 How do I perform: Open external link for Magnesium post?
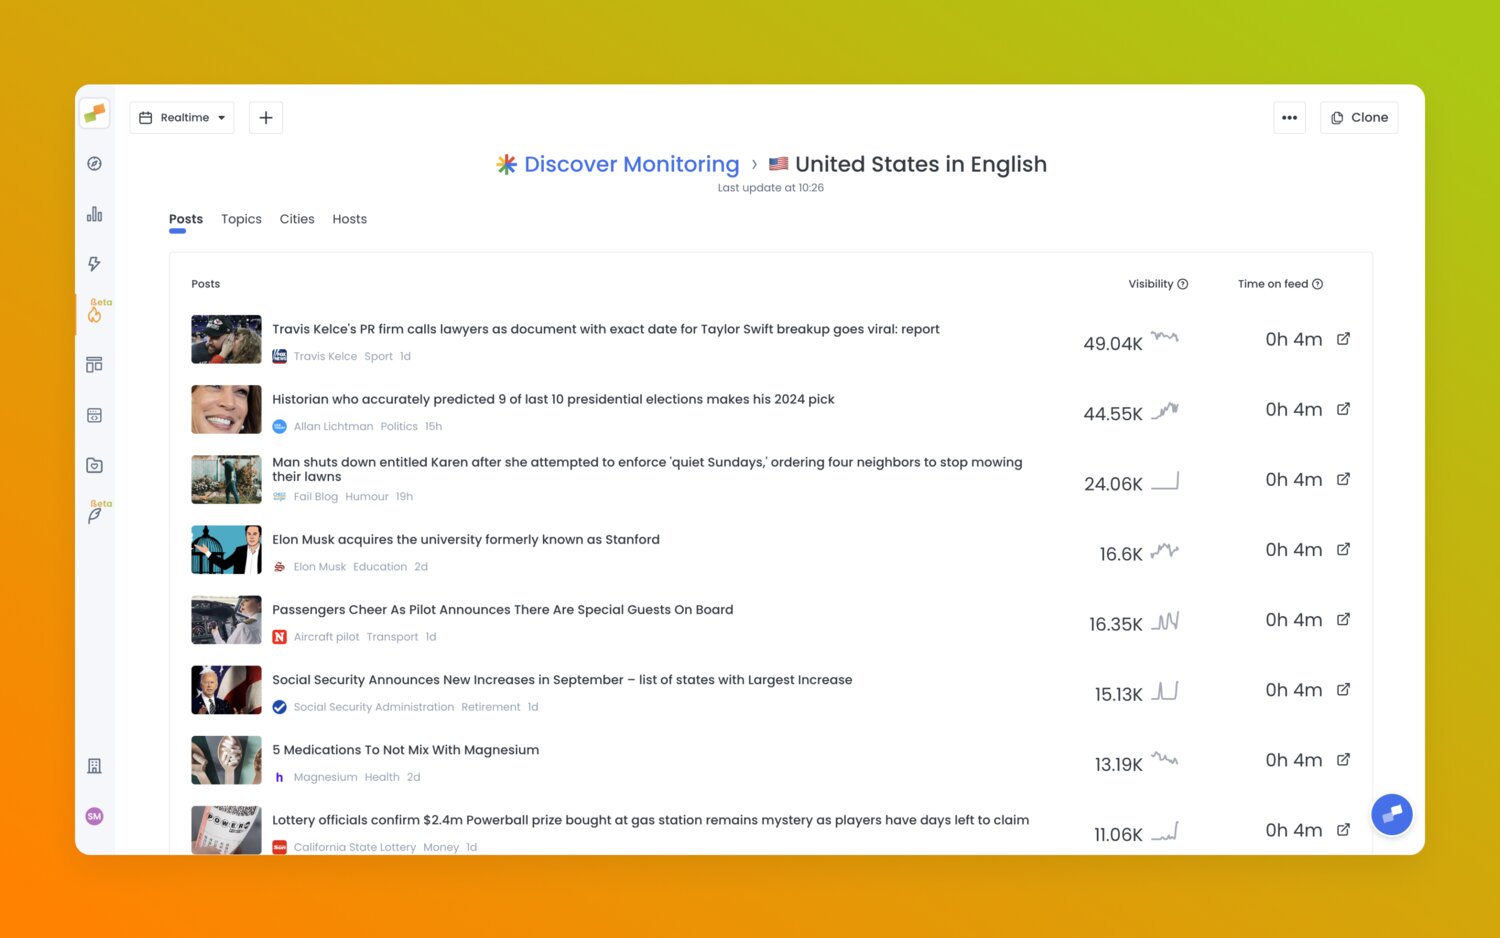(x=1344, y=760)
